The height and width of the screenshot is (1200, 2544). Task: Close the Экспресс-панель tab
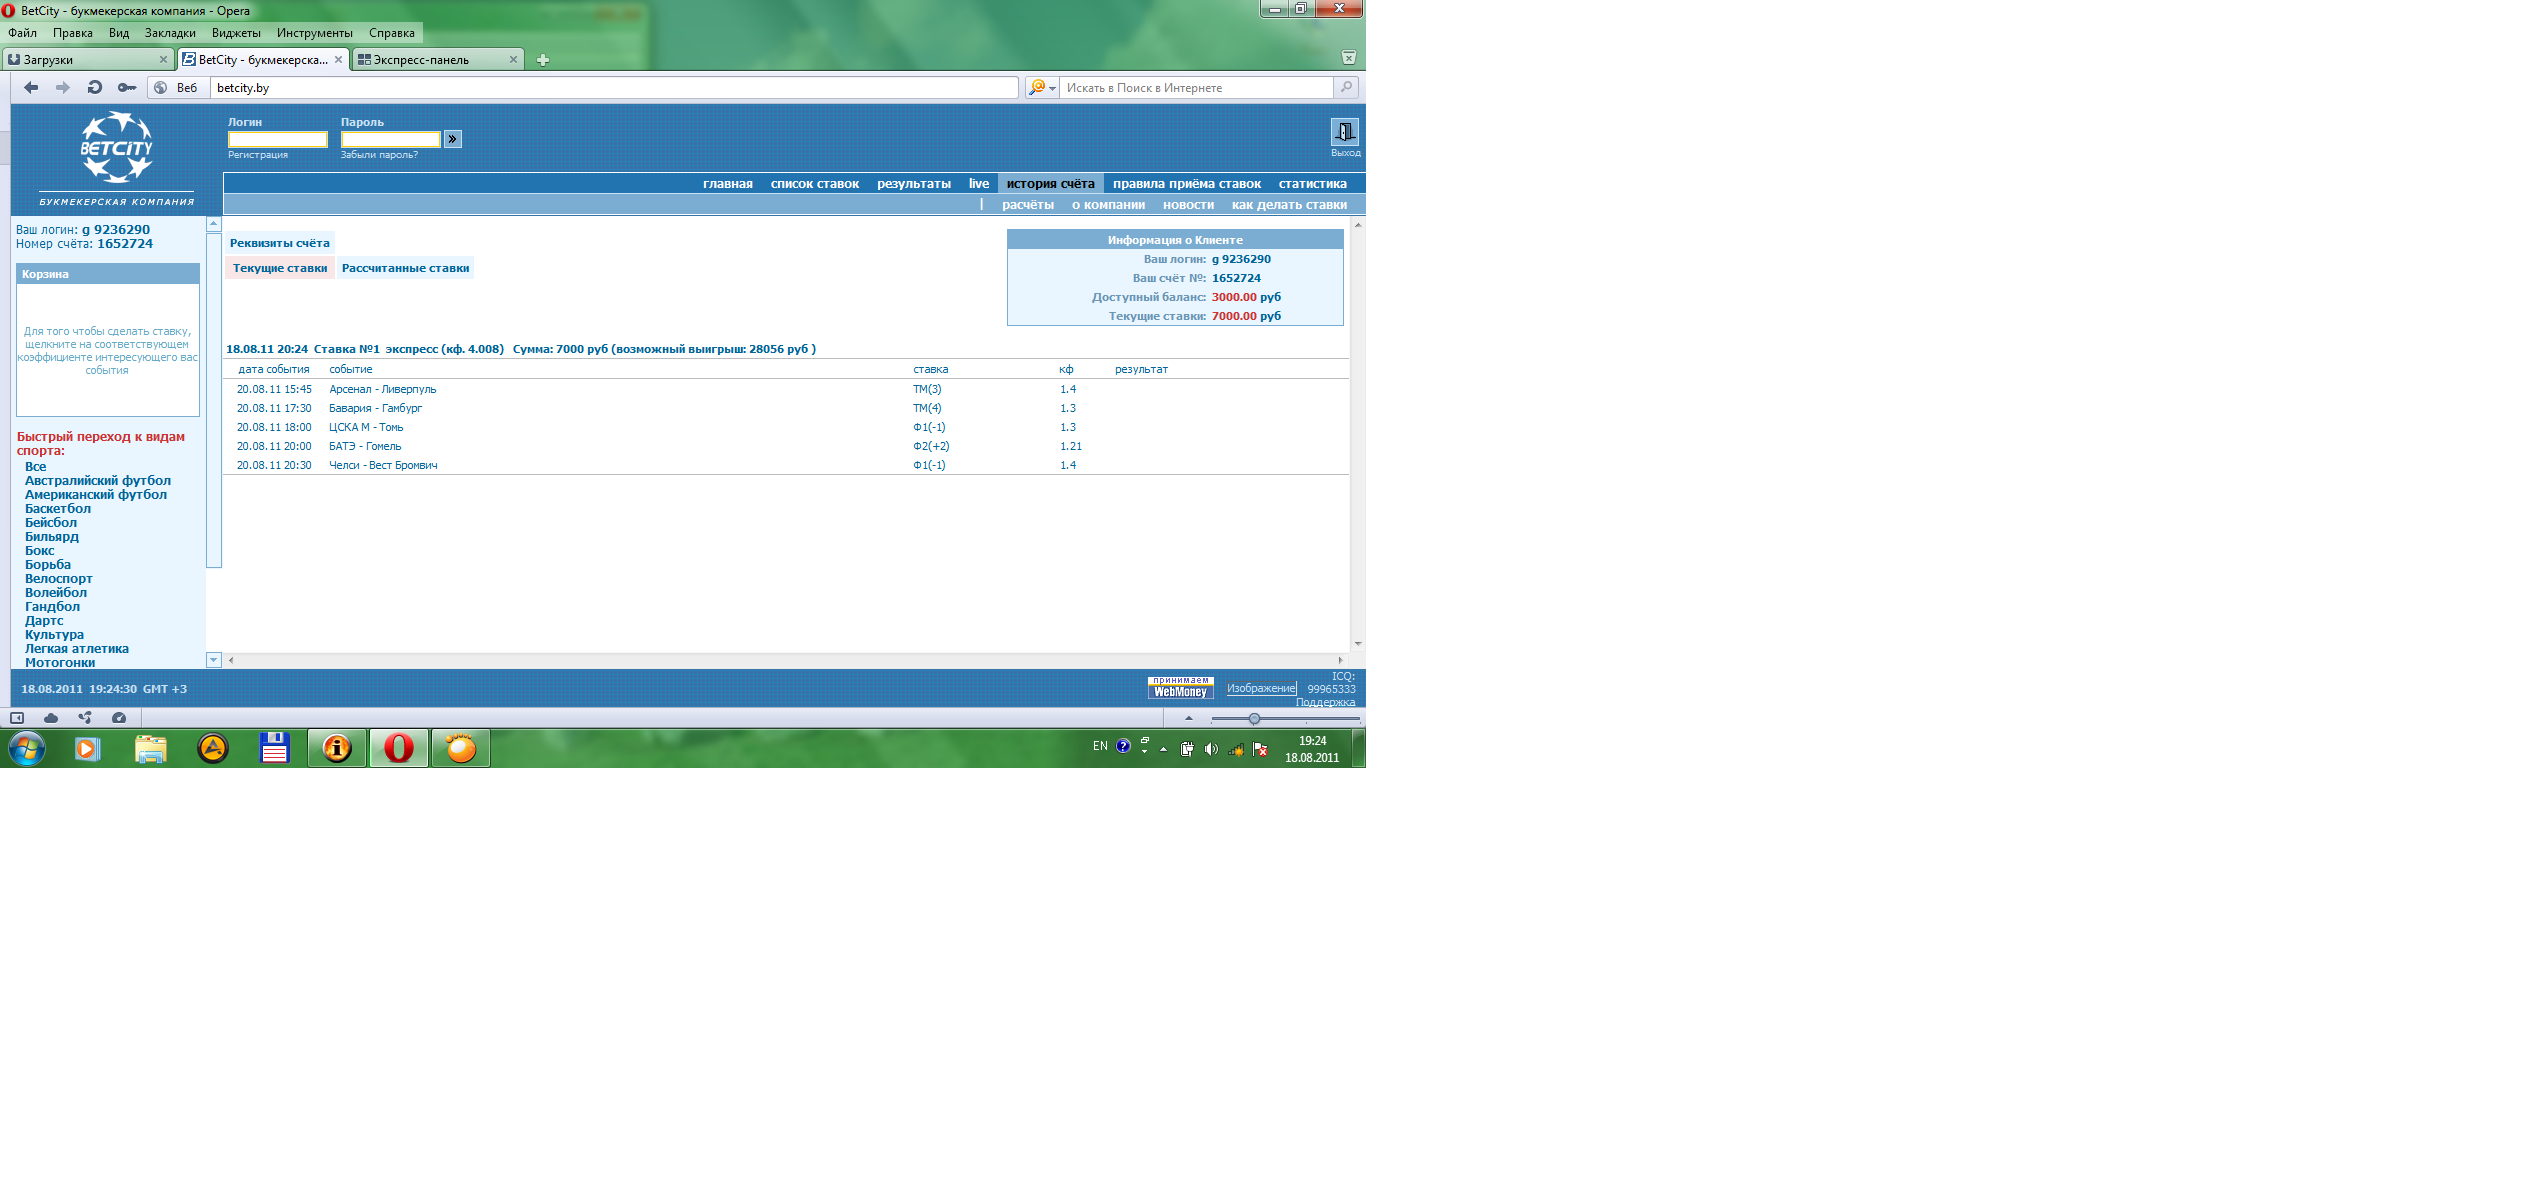click(x=513, y=60)
